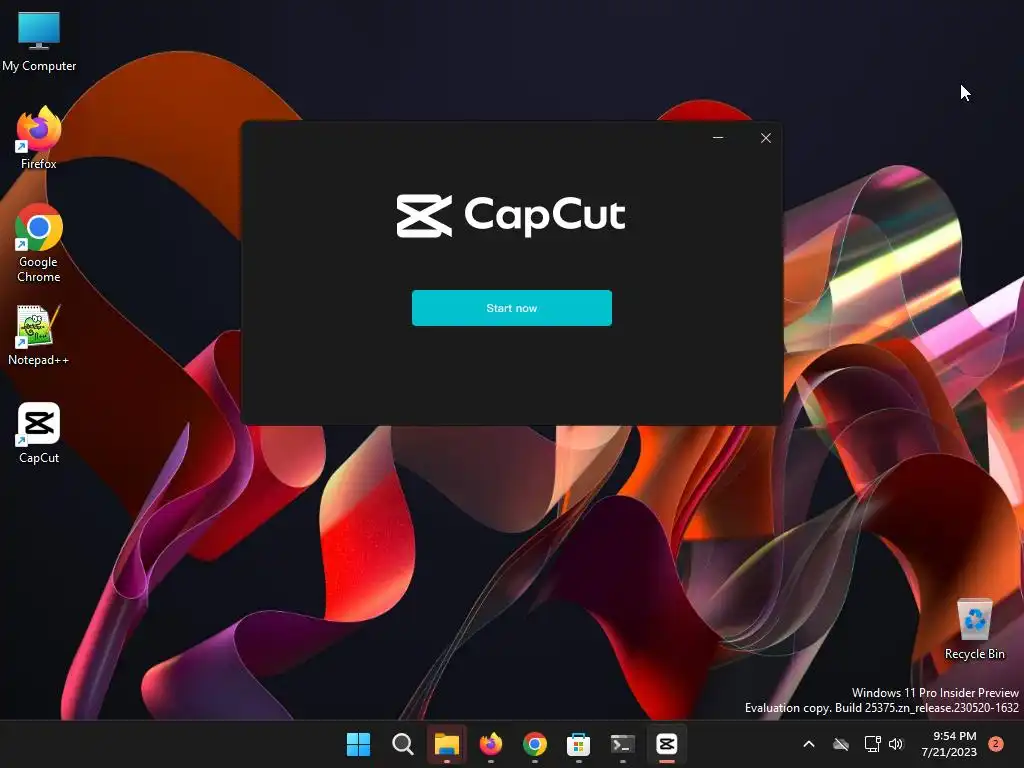
Task: Open the clock showing 9:54 PM
Action: click(x=949, y=744)
